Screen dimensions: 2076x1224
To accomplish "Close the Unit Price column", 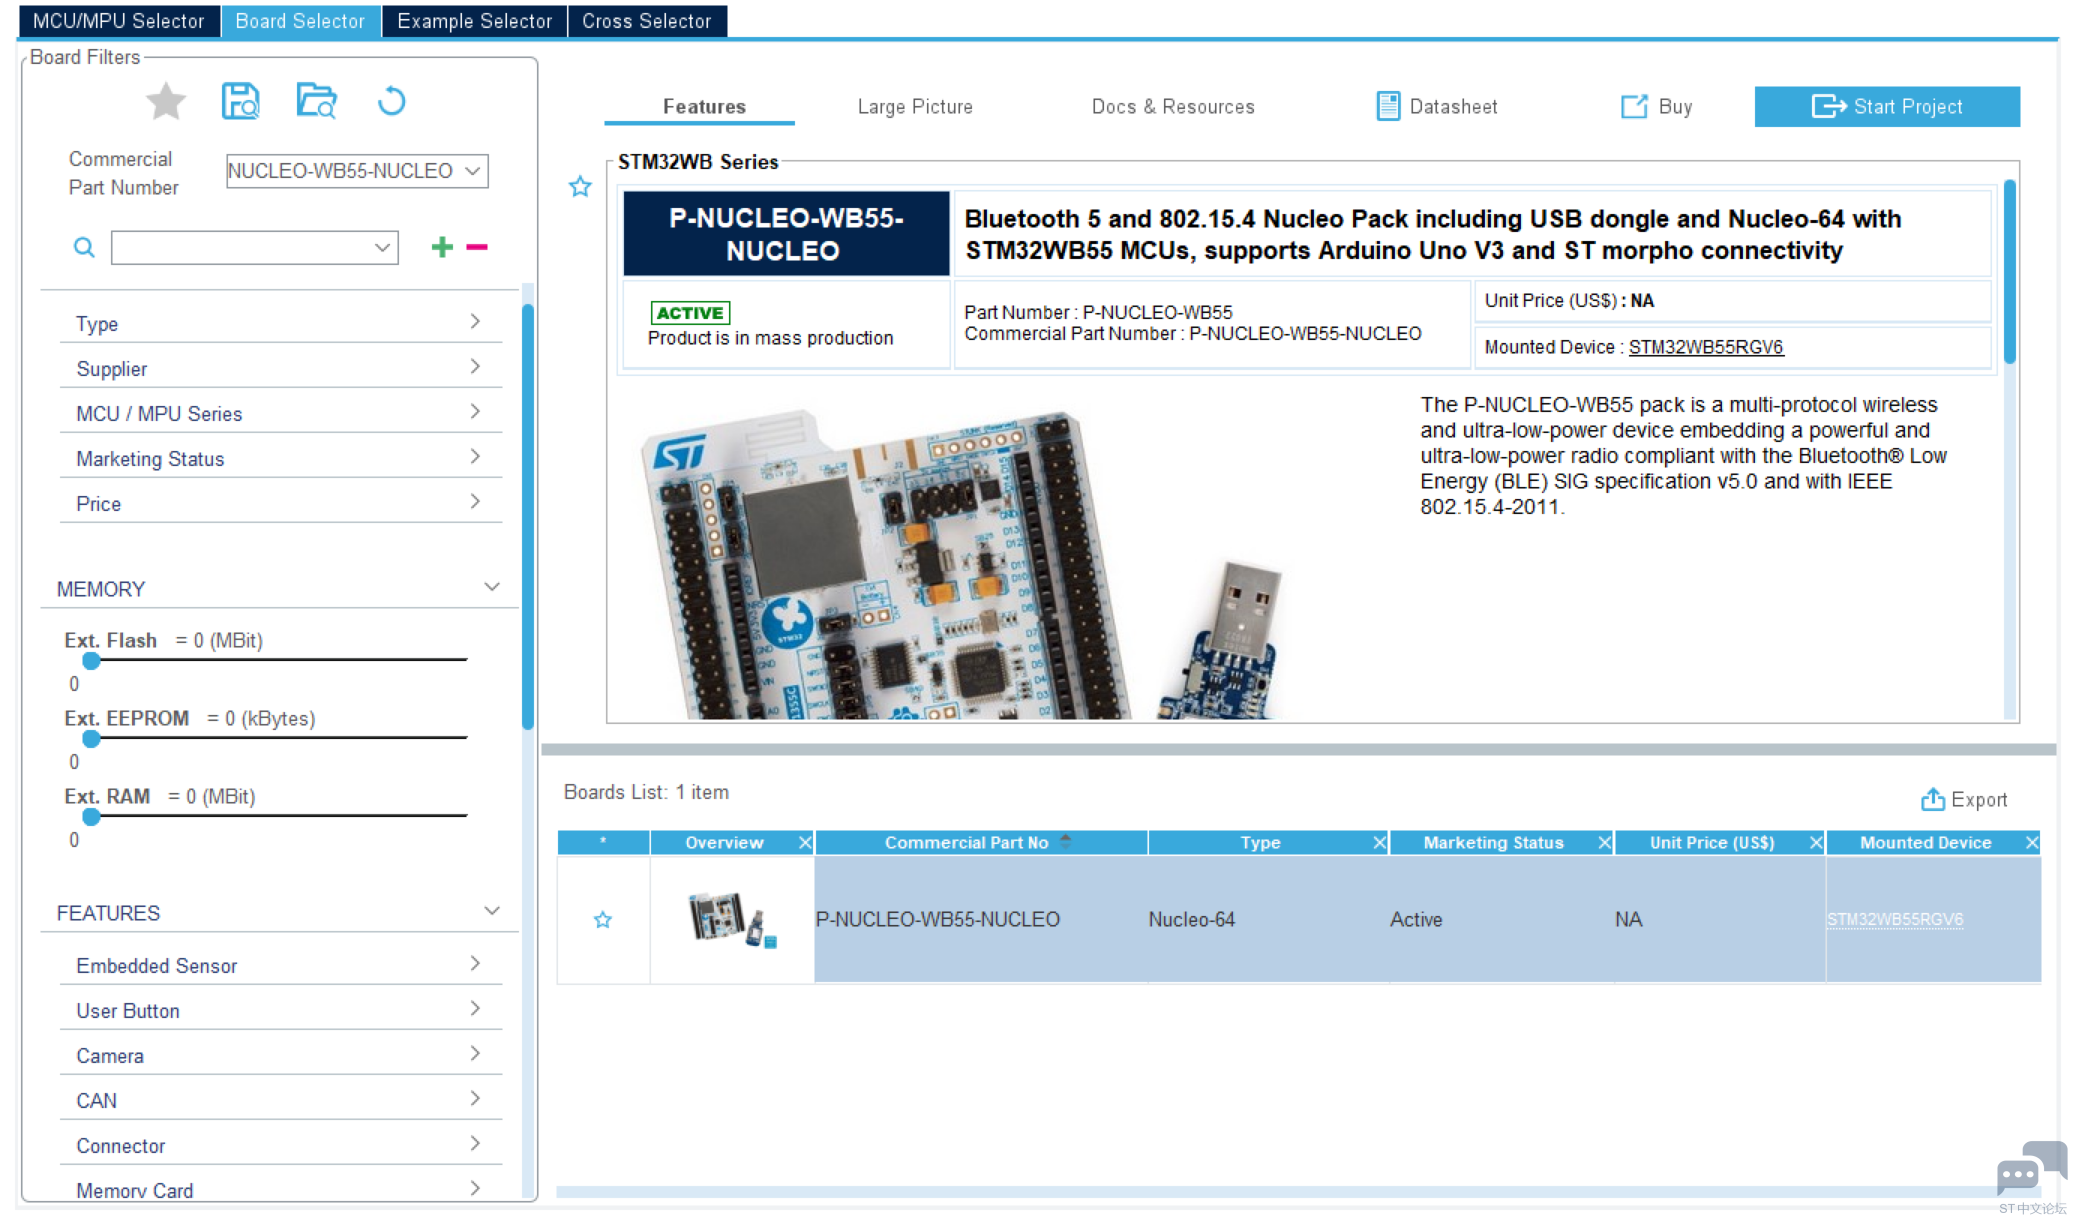I will click(x=1816, y=843).
